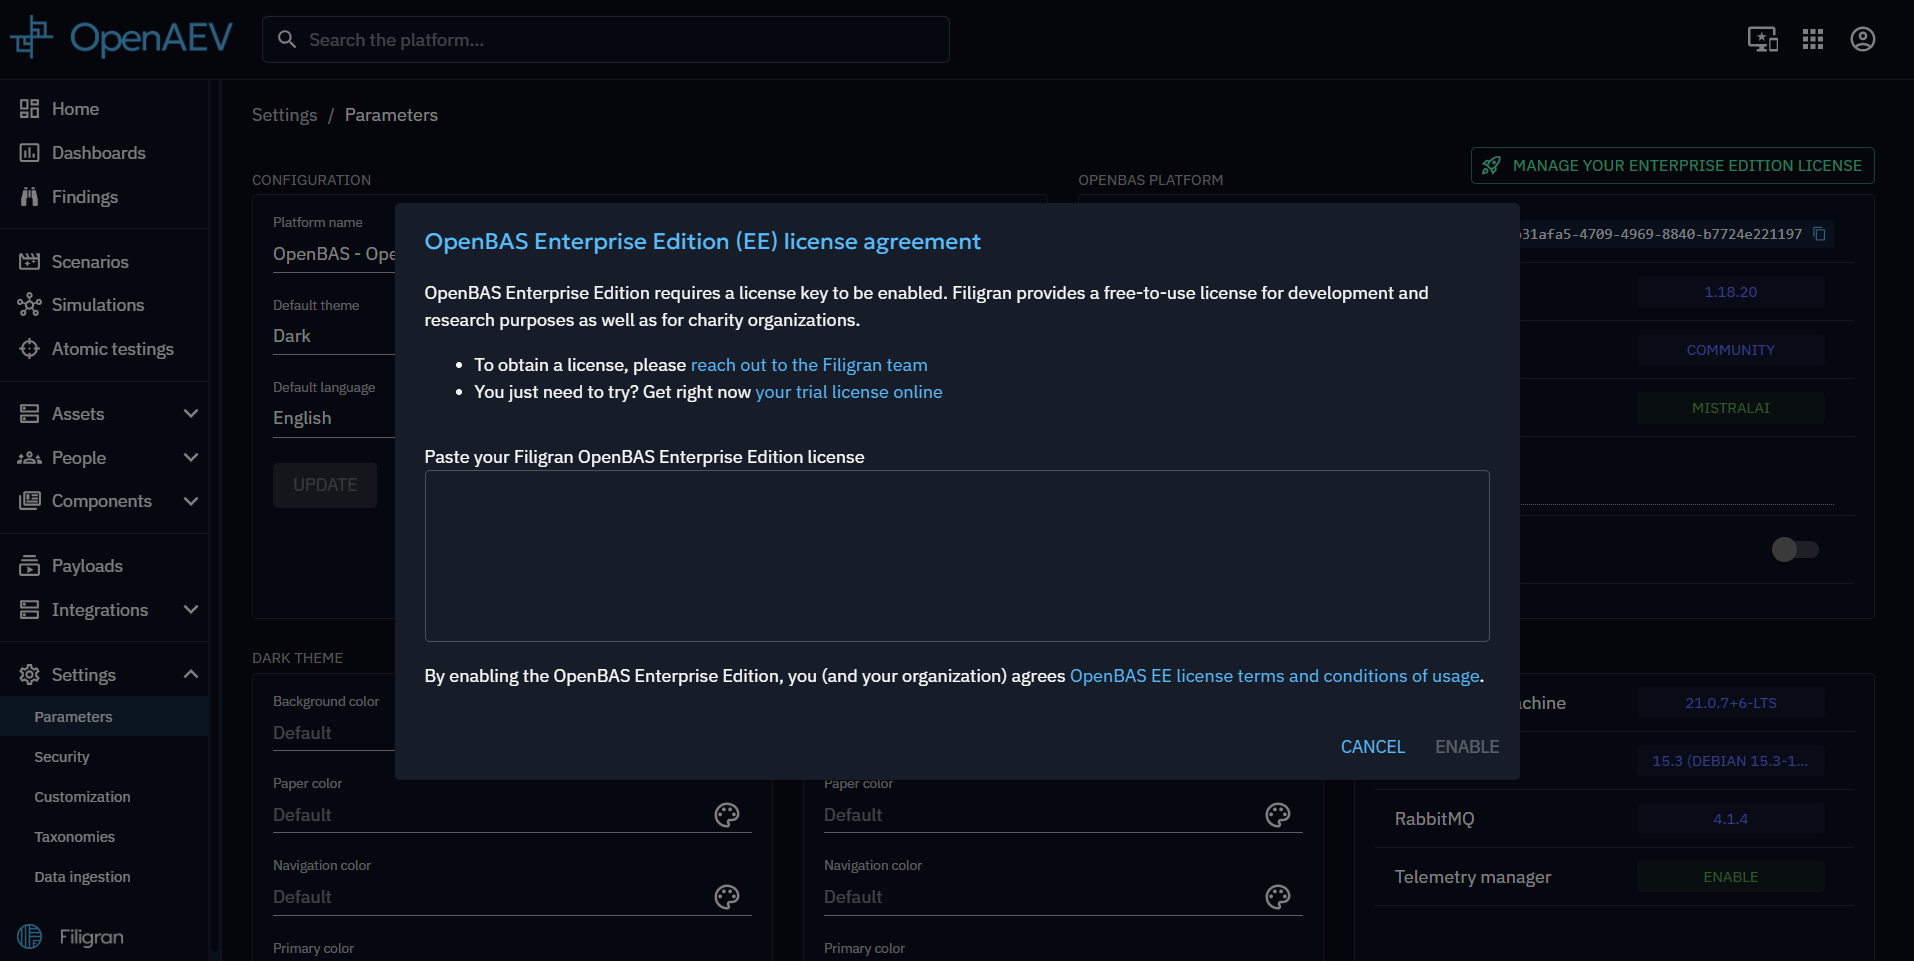This screenshot has width=1914, height=961.
Task: Open dark theme Navigation color palette icon
Action: tap(727, 897)
